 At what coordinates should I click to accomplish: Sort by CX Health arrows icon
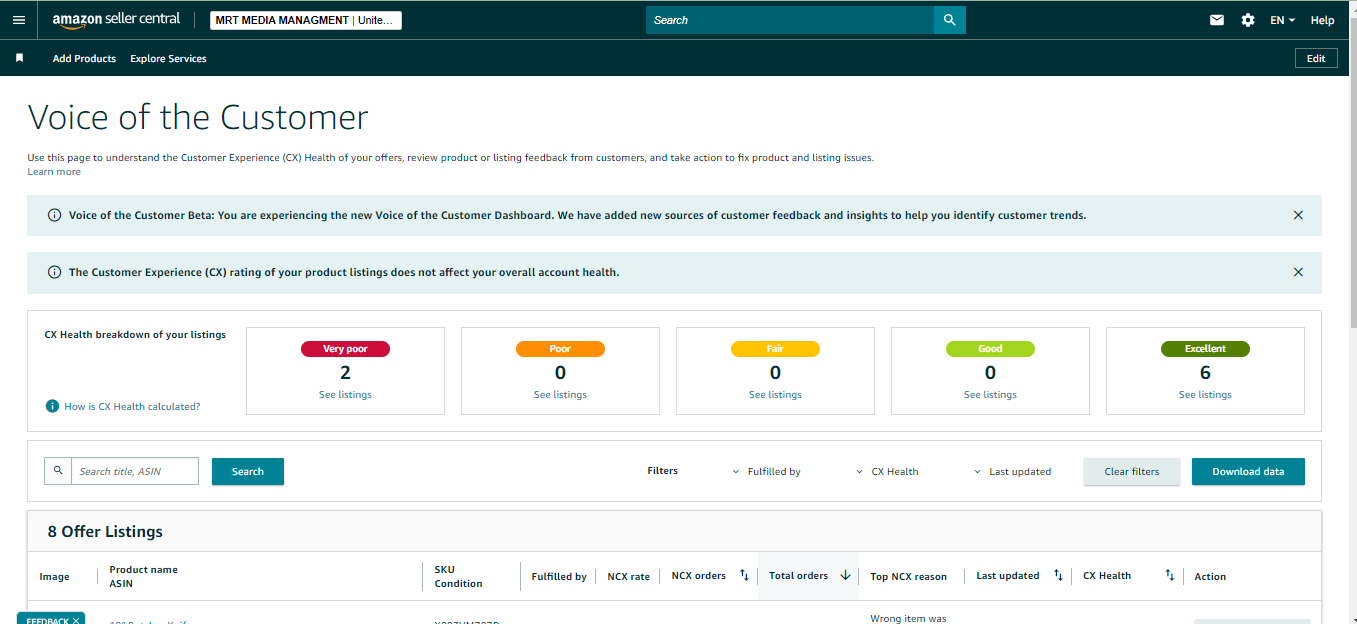click(1170, 575)
